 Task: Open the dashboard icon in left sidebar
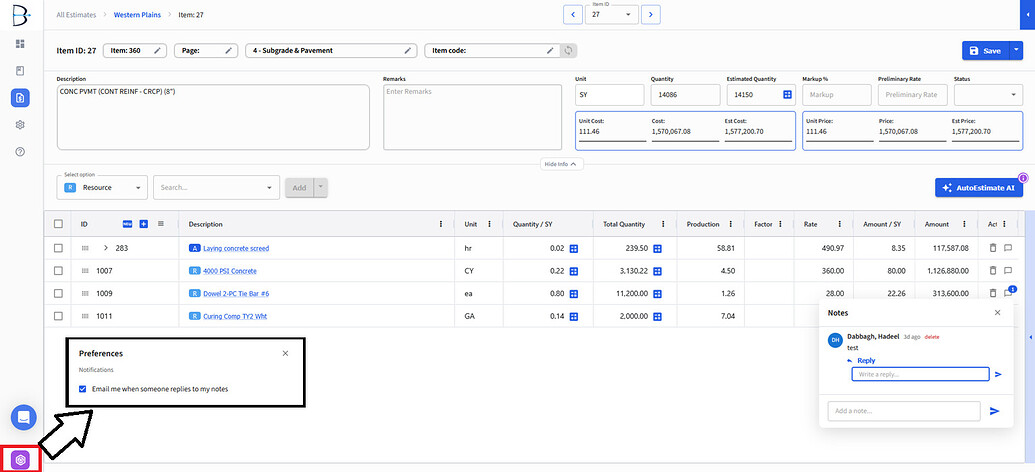click(x=20, y=44)
